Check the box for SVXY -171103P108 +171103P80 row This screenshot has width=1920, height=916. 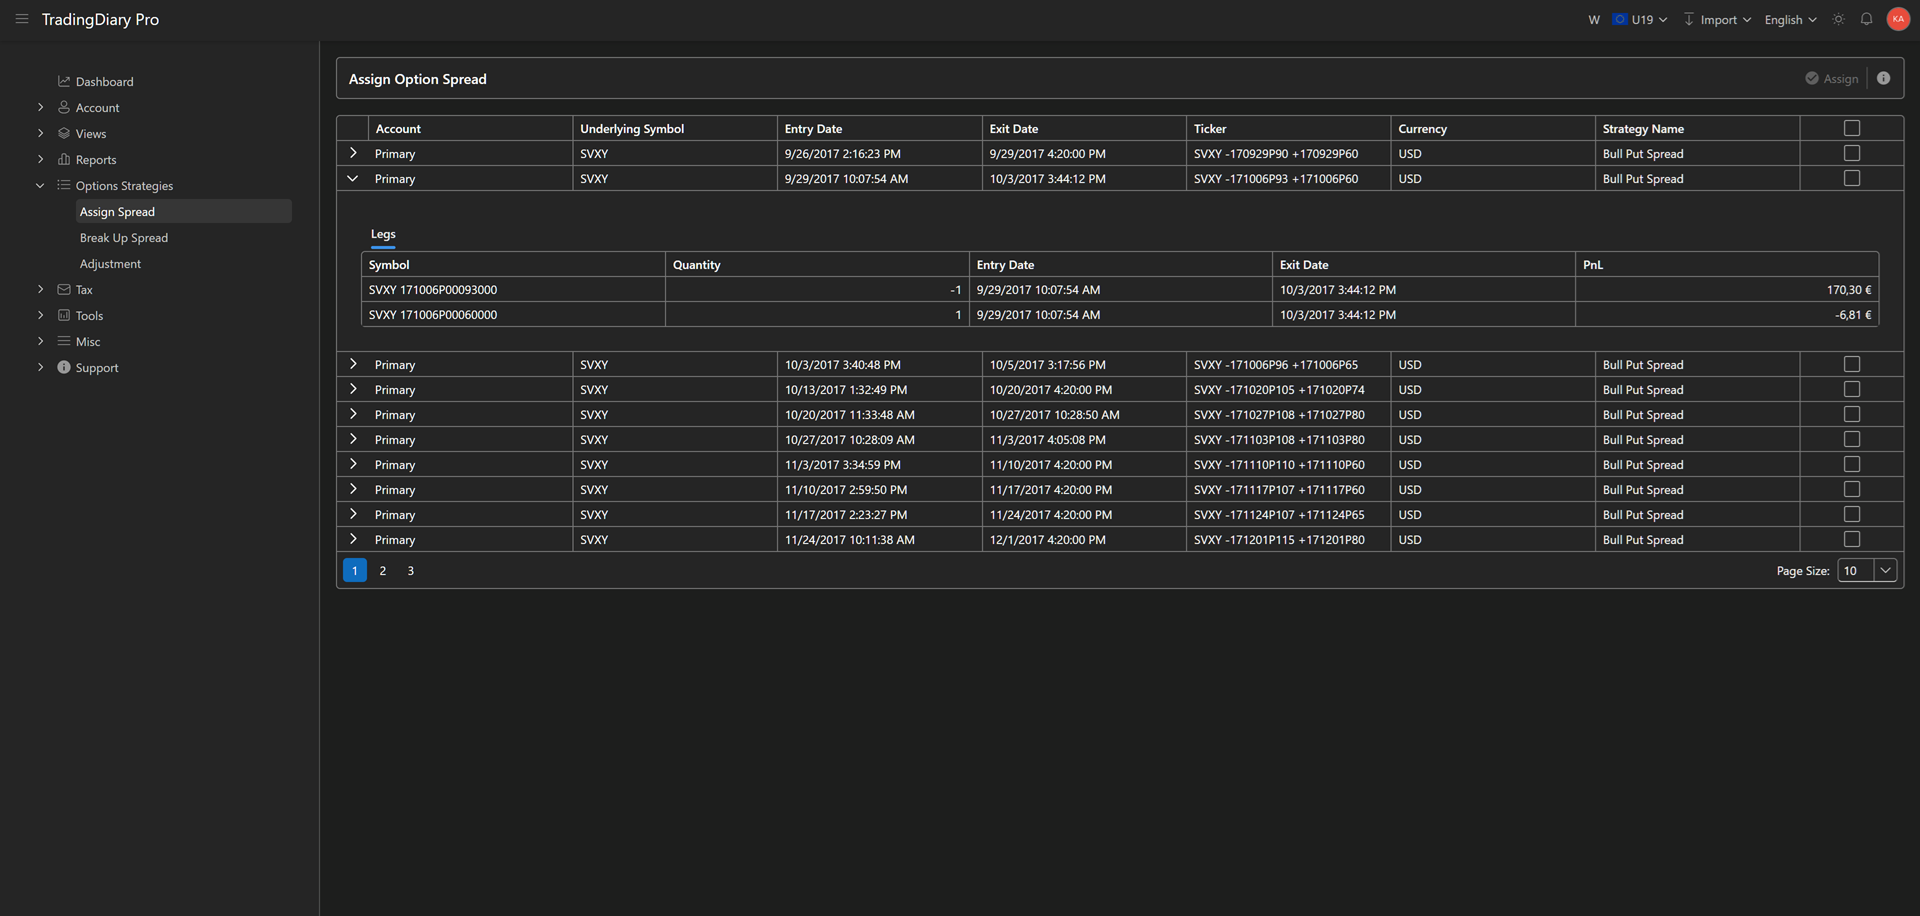(x=1852, y=439)
